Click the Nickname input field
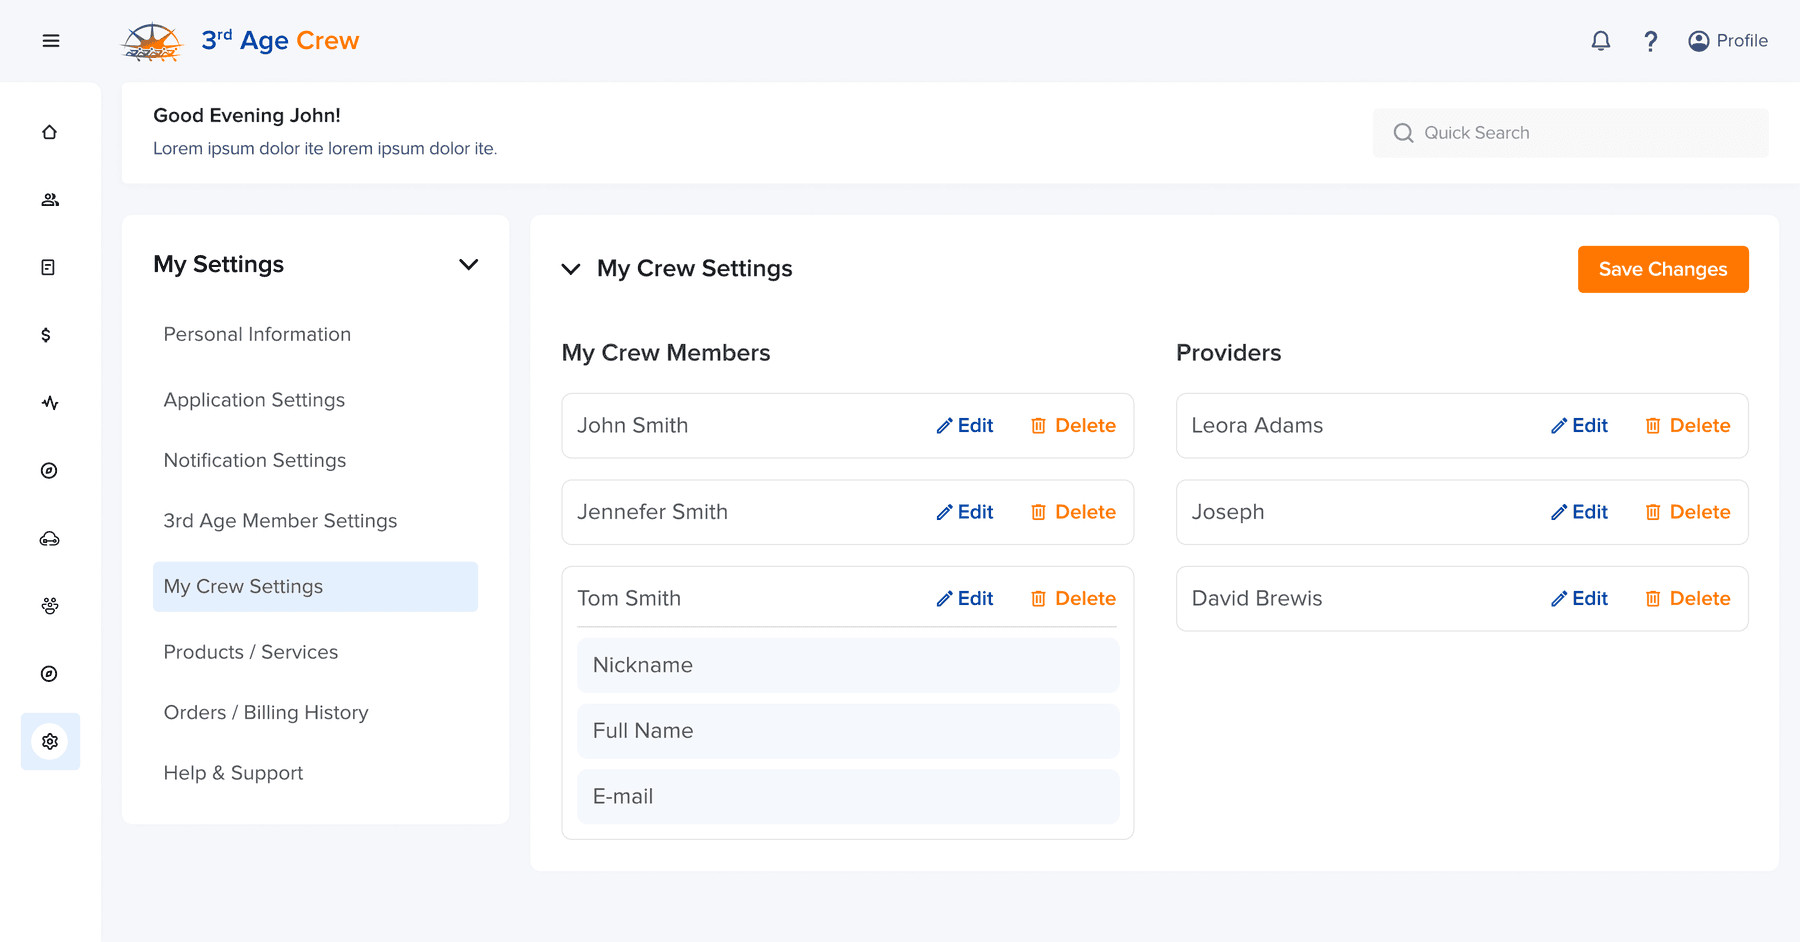 pos(848,665)
